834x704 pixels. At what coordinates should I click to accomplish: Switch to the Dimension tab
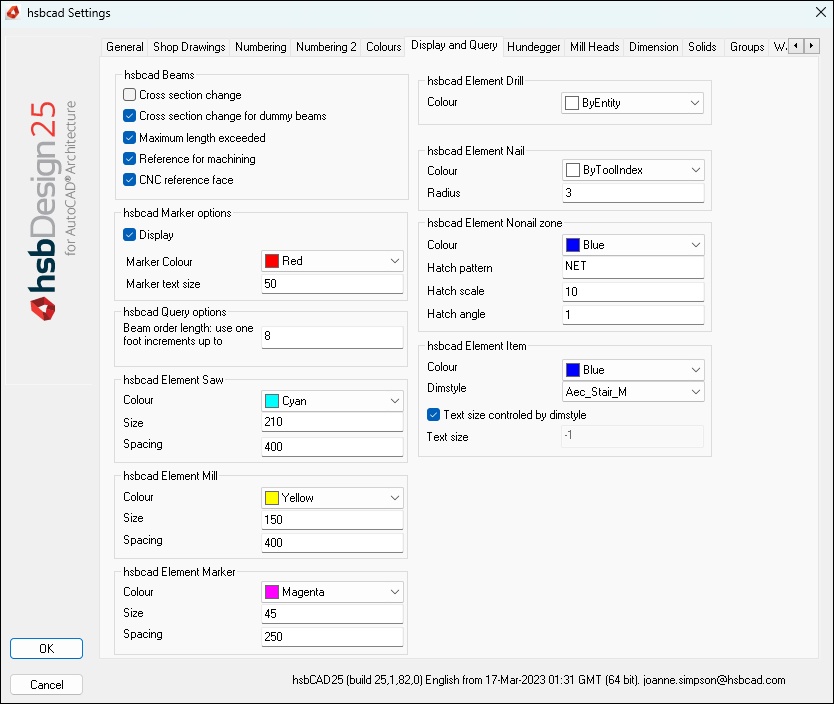[x=654, y=47]
